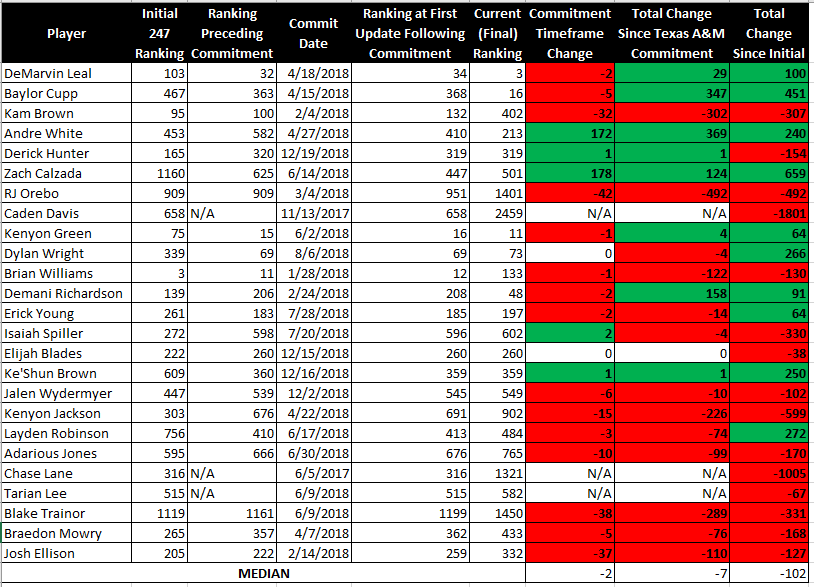
Task: Select the 'Erick Young' player cell
Action: tap(66, 313)
